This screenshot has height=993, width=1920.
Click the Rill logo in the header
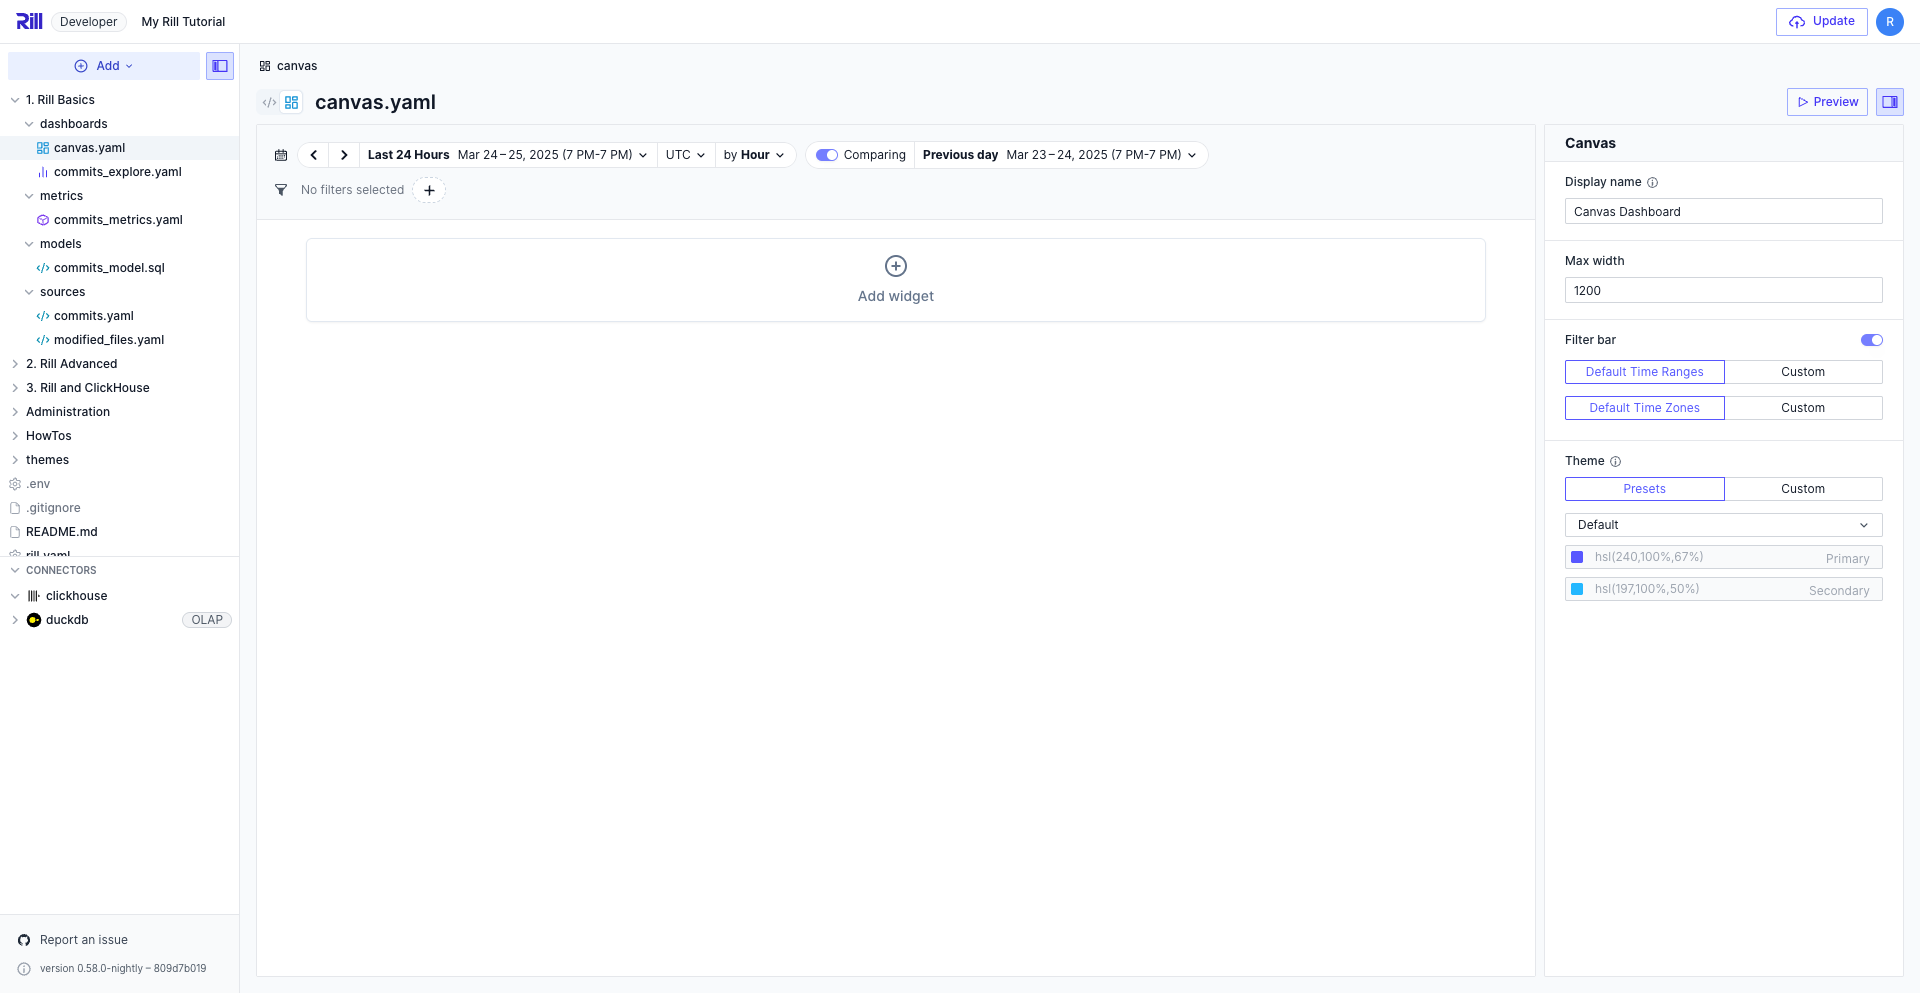click(29, 20)
